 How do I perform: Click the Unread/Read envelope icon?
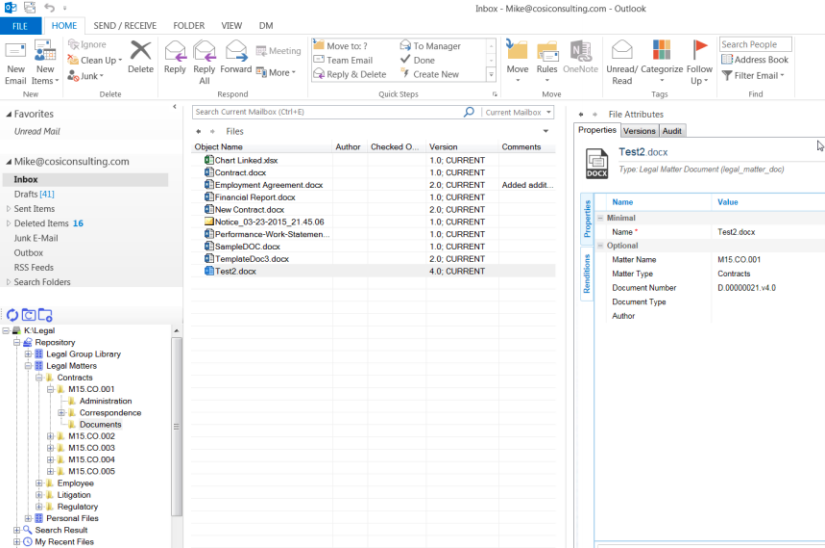622,51
